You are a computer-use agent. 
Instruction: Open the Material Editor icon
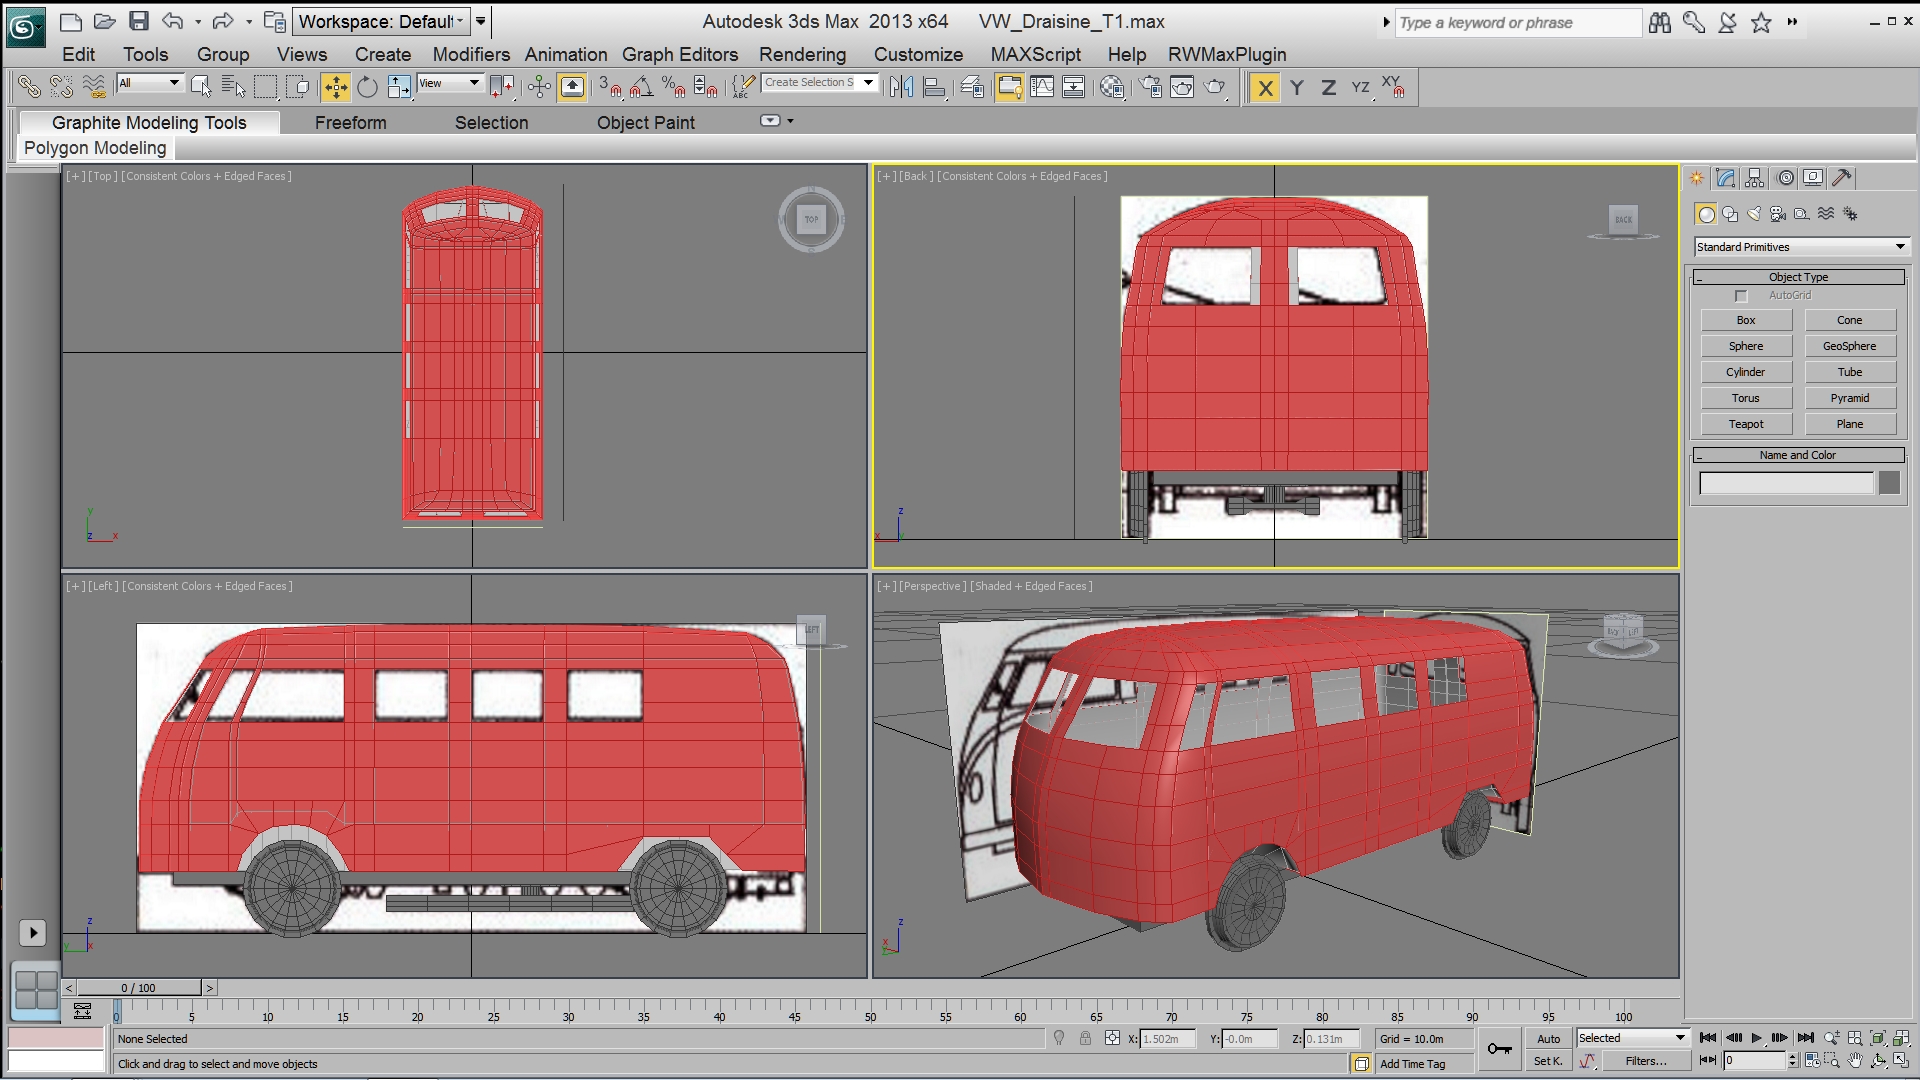(1112, 88)
